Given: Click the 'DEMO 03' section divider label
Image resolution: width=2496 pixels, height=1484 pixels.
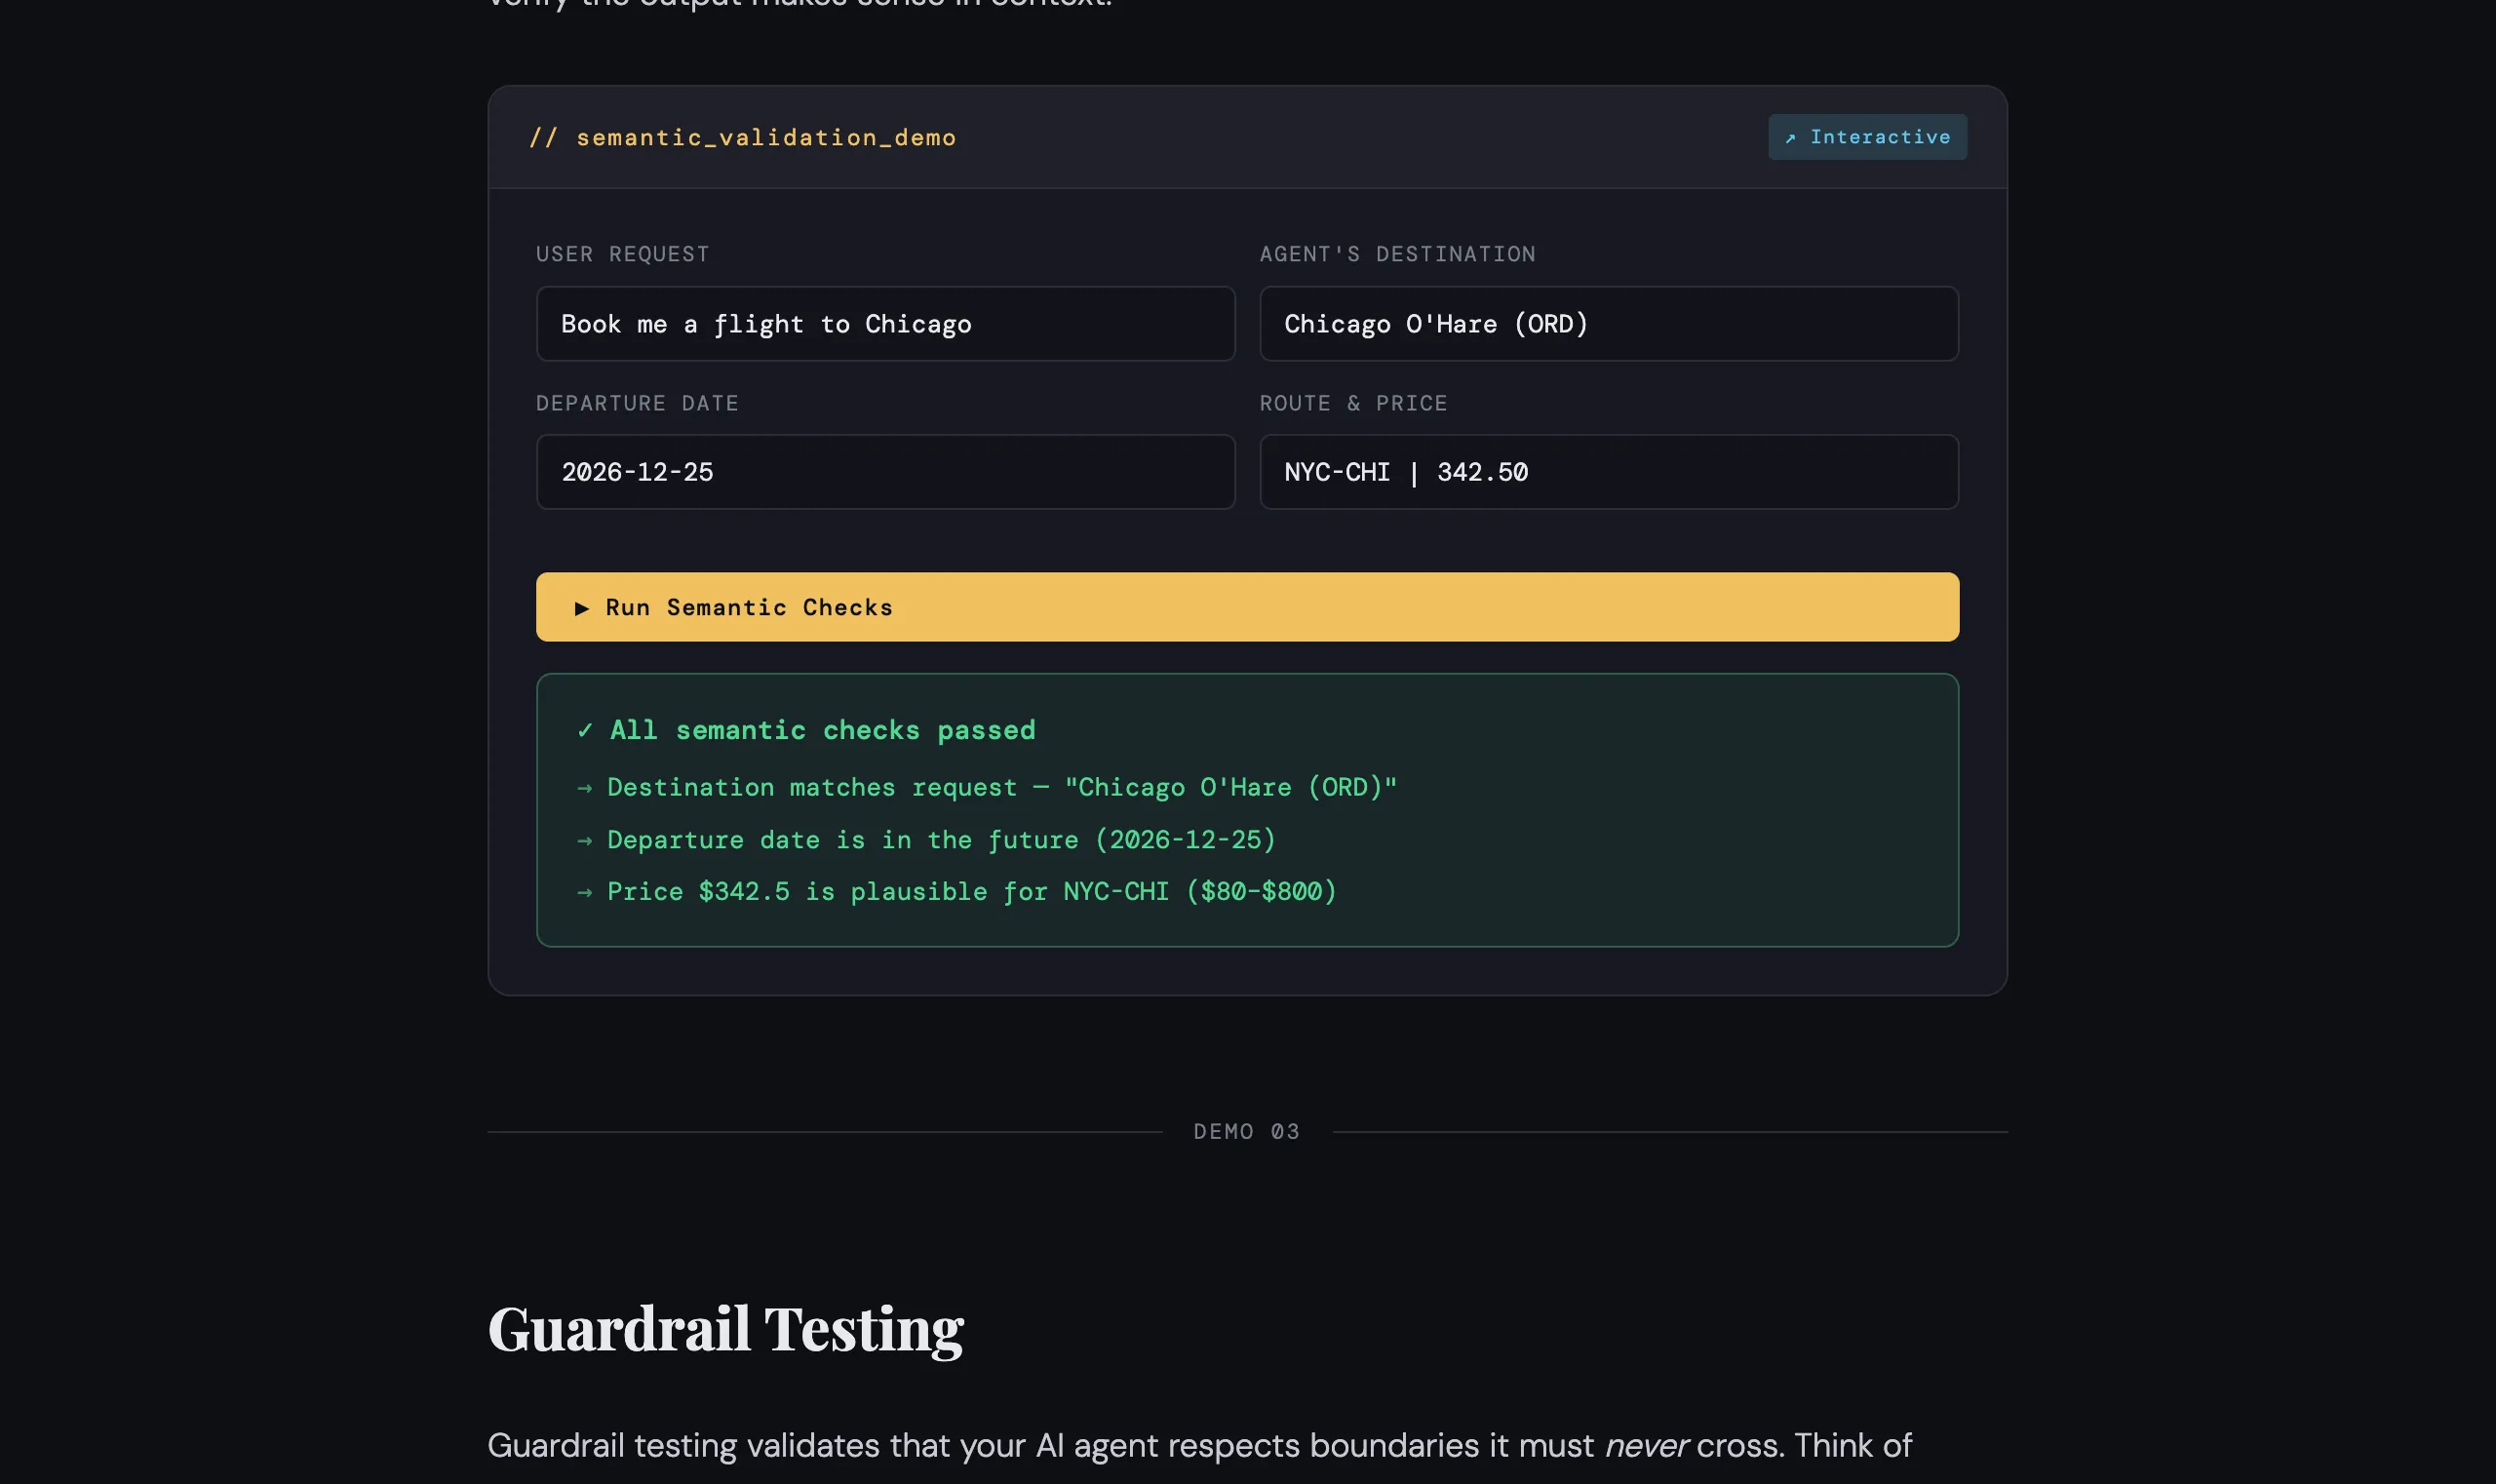Looking at the screenshot, I should click(1247, 1131).
